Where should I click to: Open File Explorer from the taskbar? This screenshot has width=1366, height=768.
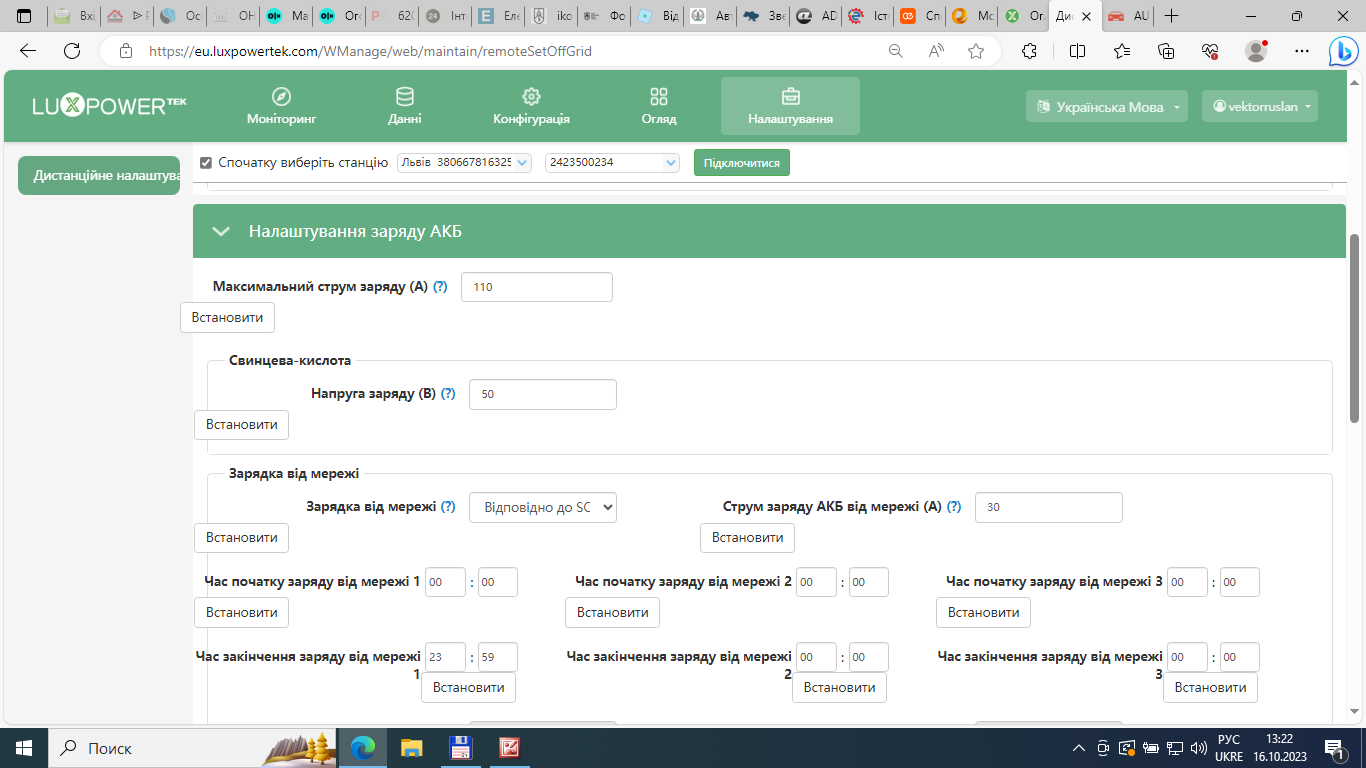point(411,748)
